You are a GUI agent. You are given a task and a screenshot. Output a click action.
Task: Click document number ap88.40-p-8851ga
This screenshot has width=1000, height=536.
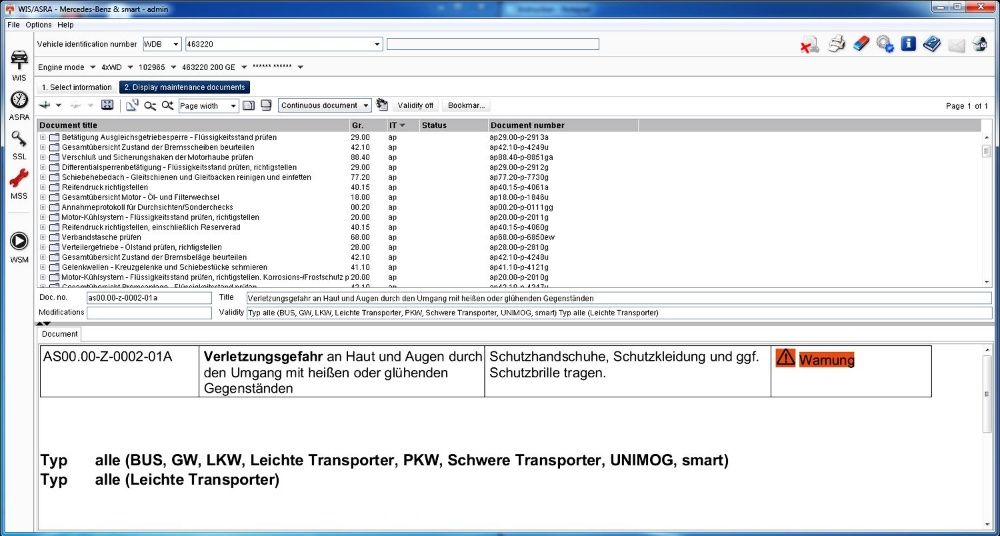[x=521, y=158]
